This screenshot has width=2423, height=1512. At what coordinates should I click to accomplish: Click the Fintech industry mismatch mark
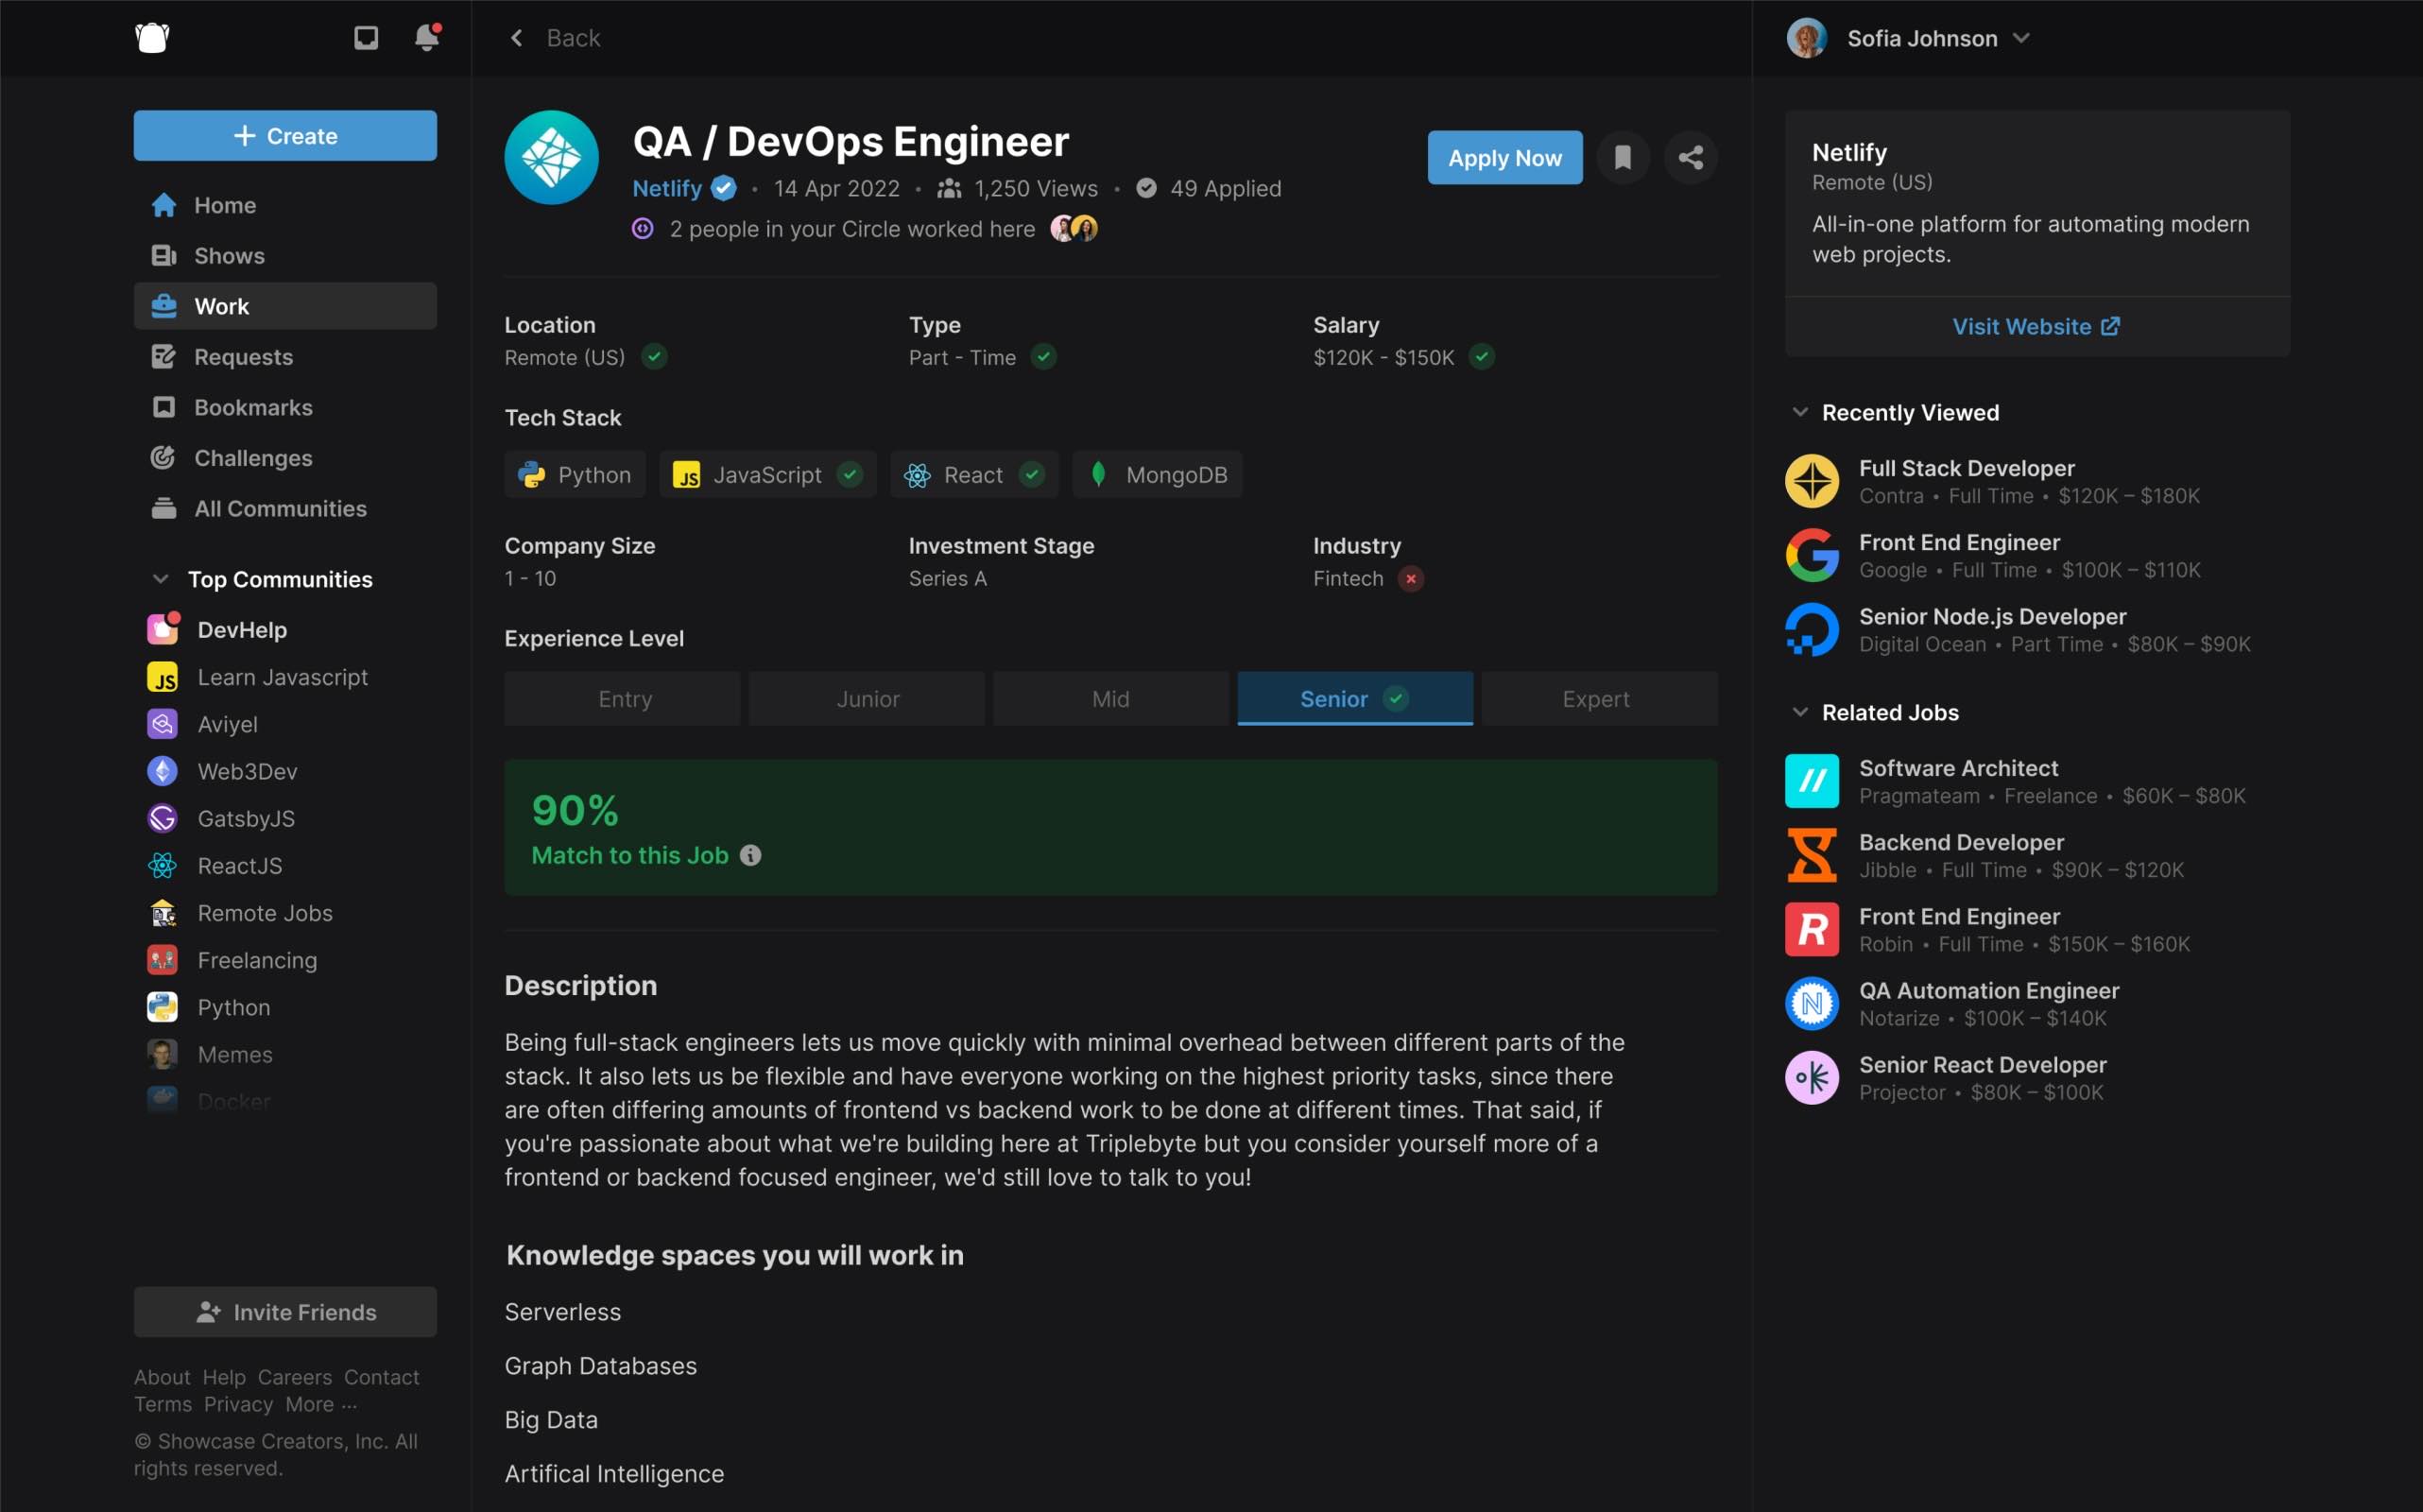(1410, 578)
